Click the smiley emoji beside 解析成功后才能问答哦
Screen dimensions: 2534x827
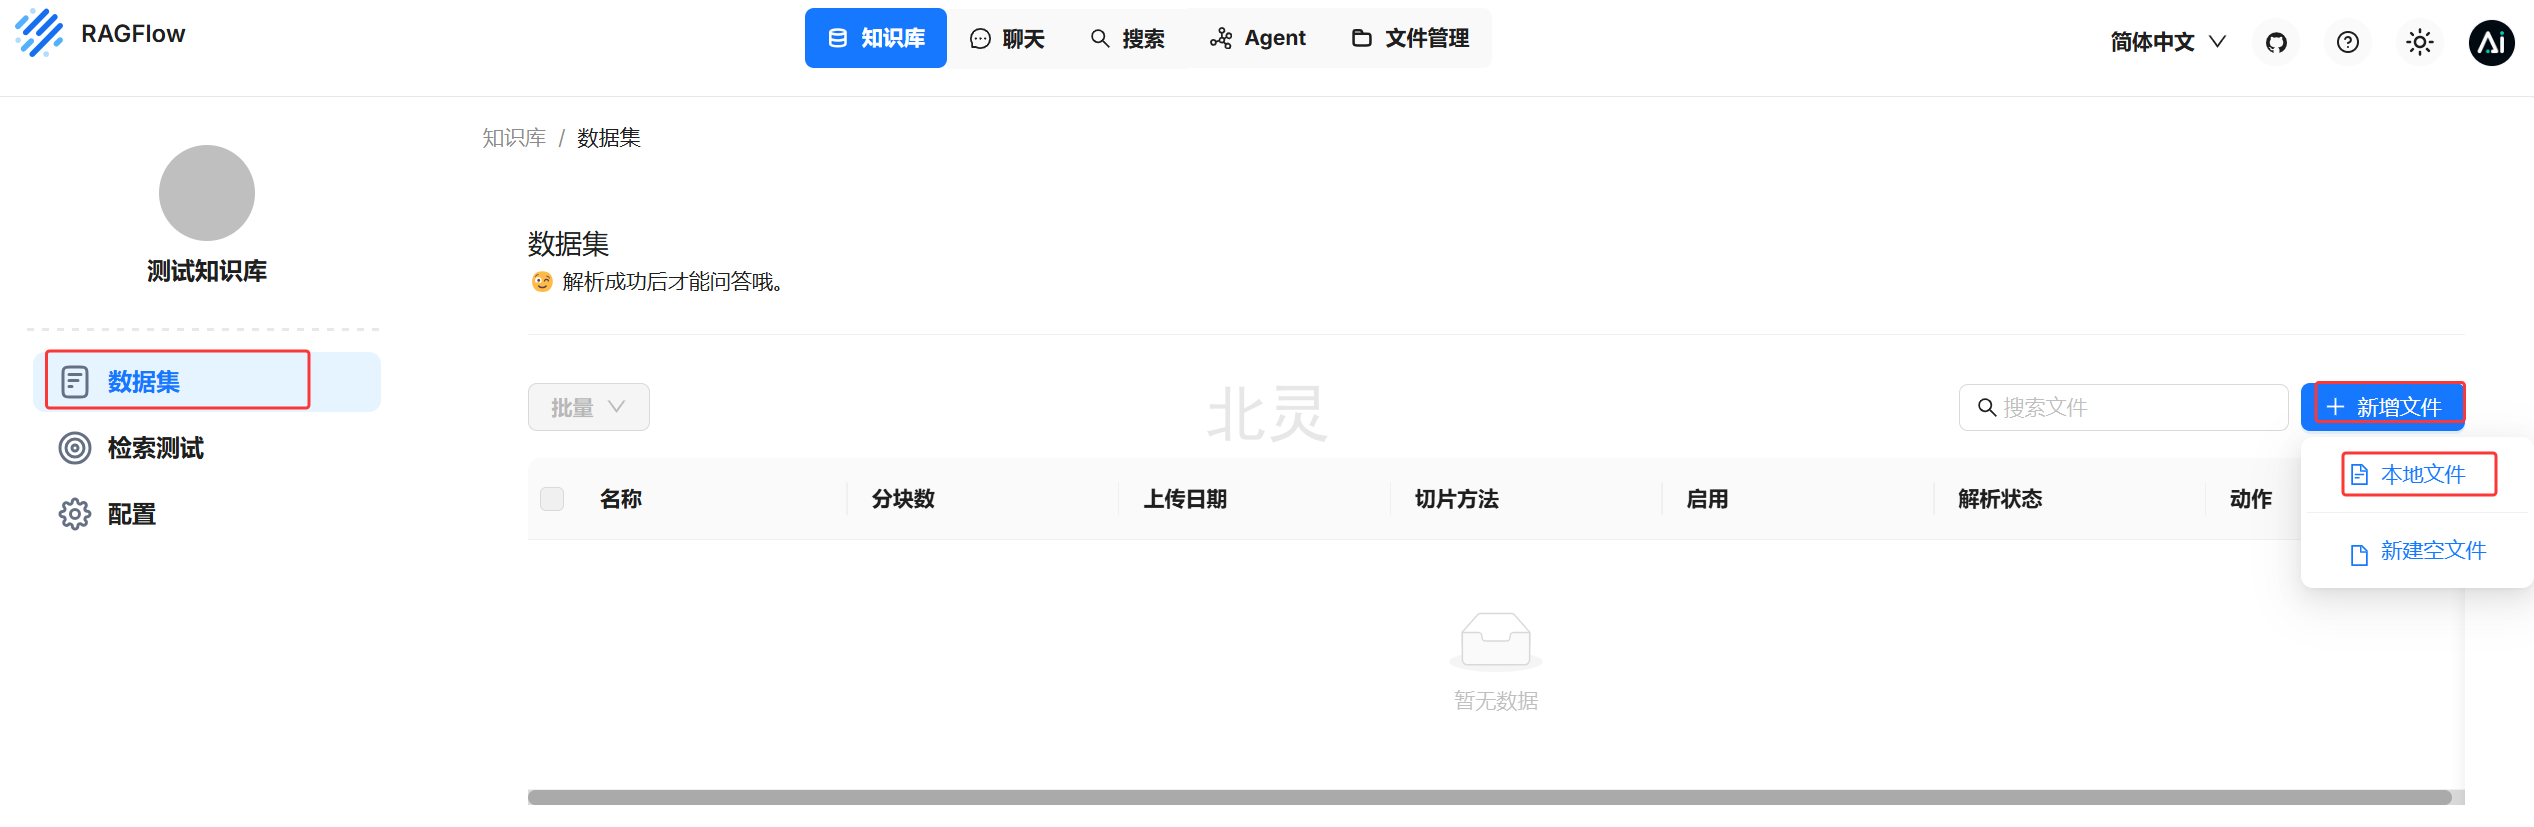pyautogui.click(x=542, y=282)
